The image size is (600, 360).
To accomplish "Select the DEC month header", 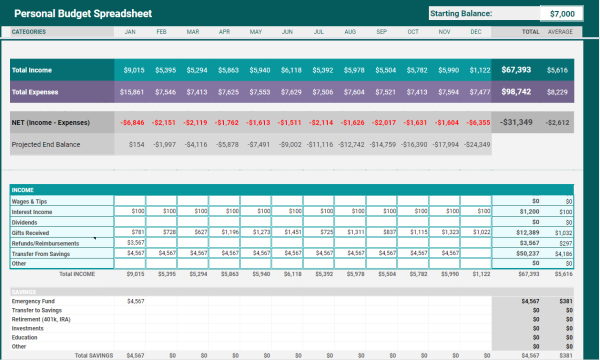I will click(476, 32).
